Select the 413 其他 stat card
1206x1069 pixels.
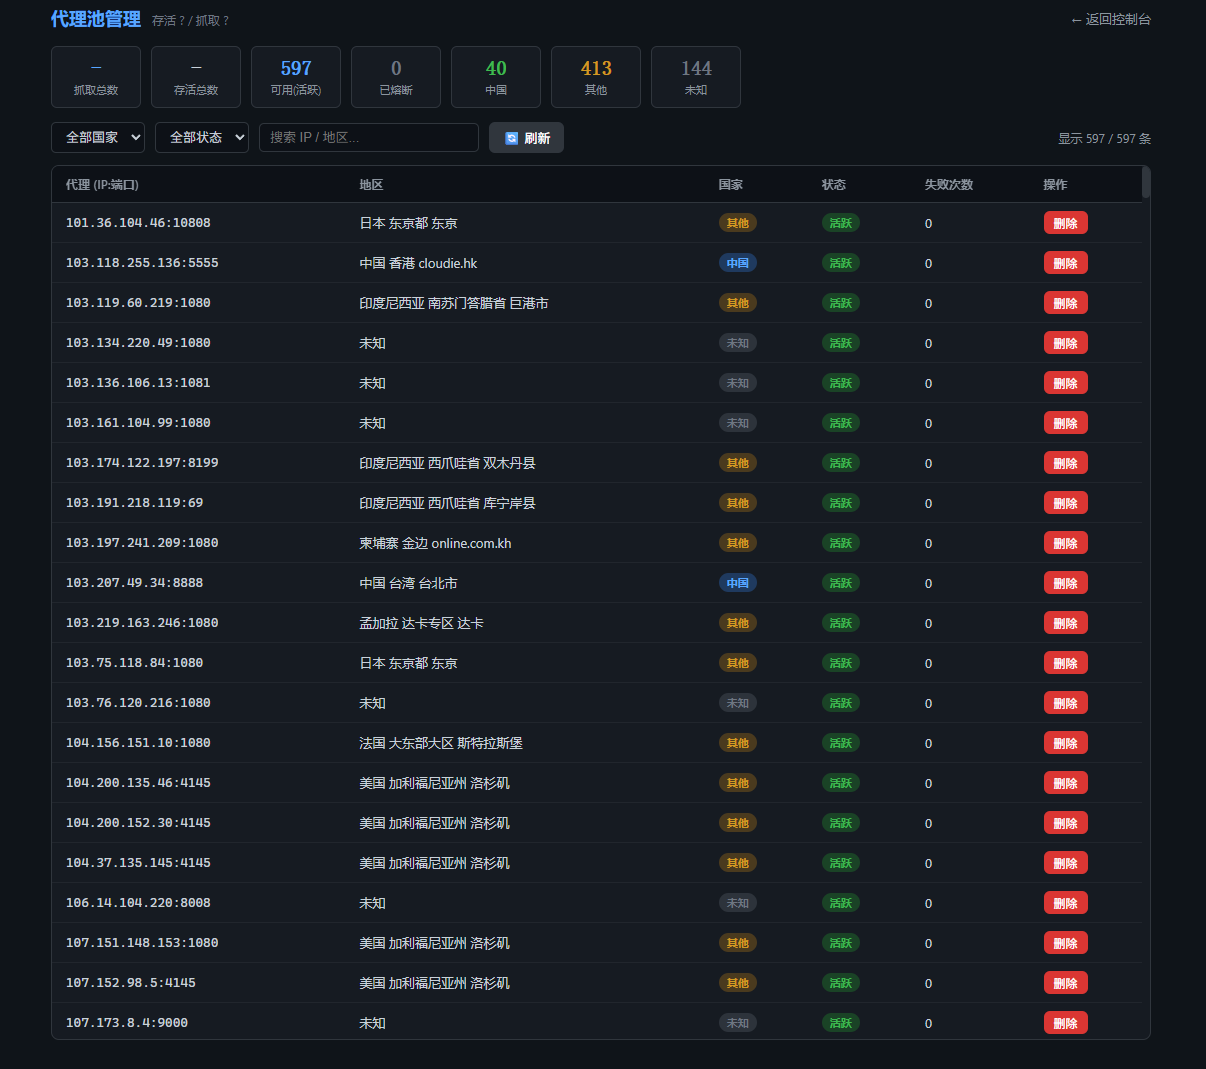596,77
